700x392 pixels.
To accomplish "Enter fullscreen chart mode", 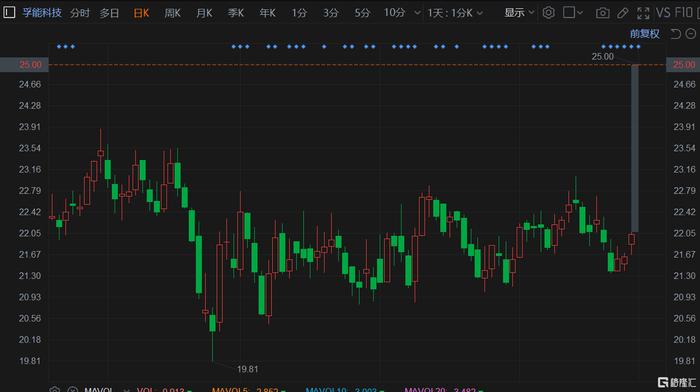I will 643,13.
